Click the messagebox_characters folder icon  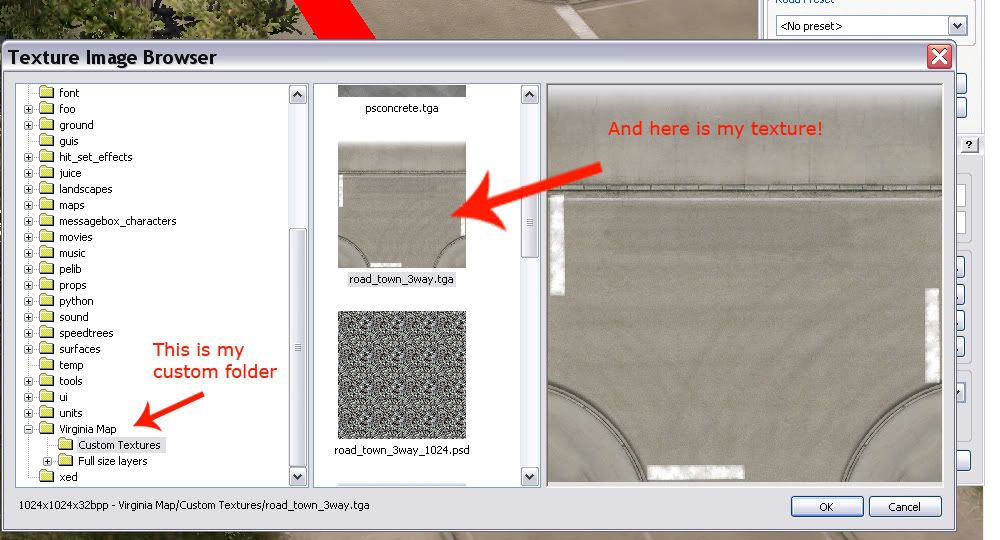click(46, 221)
